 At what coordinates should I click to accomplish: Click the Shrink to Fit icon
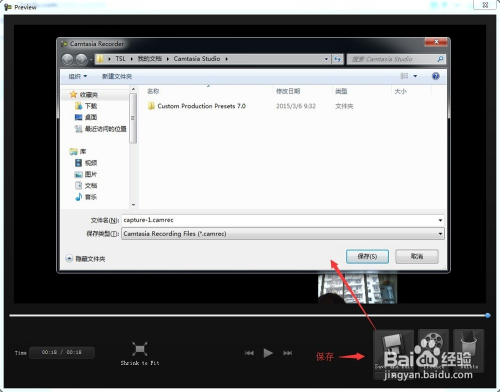140,349
